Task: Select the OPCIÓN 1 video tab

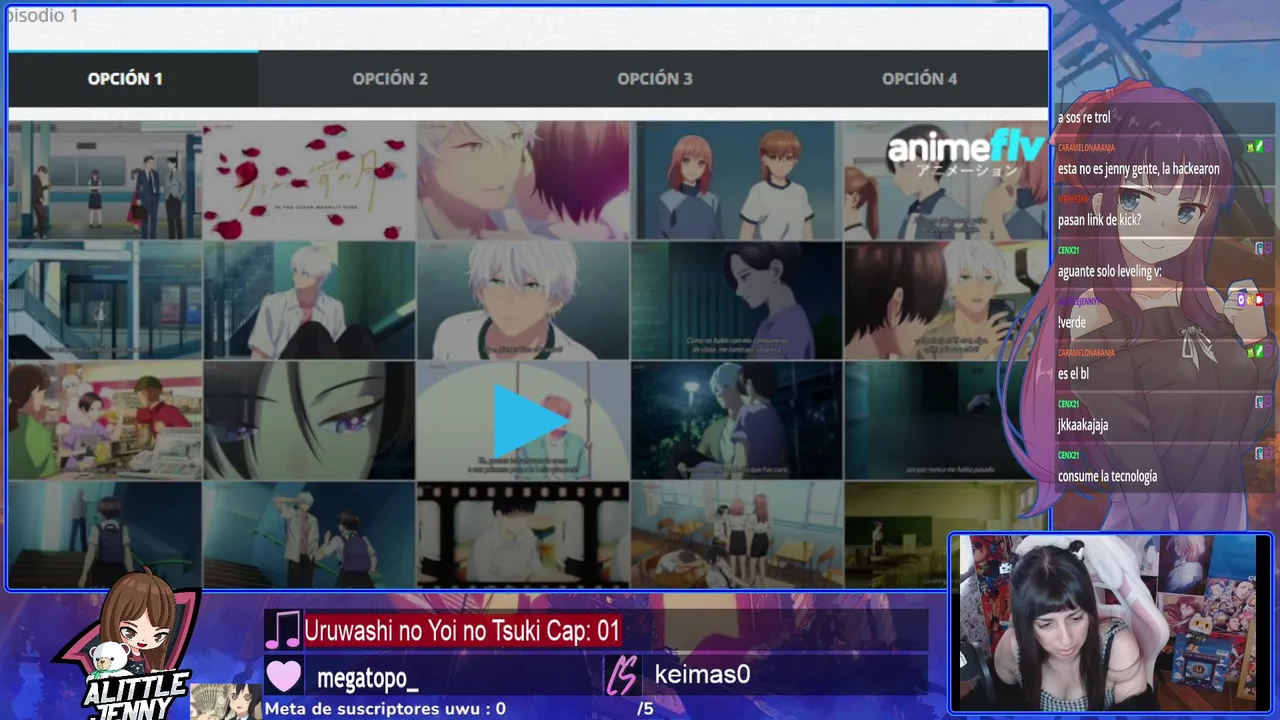Action: coord(125,79)
